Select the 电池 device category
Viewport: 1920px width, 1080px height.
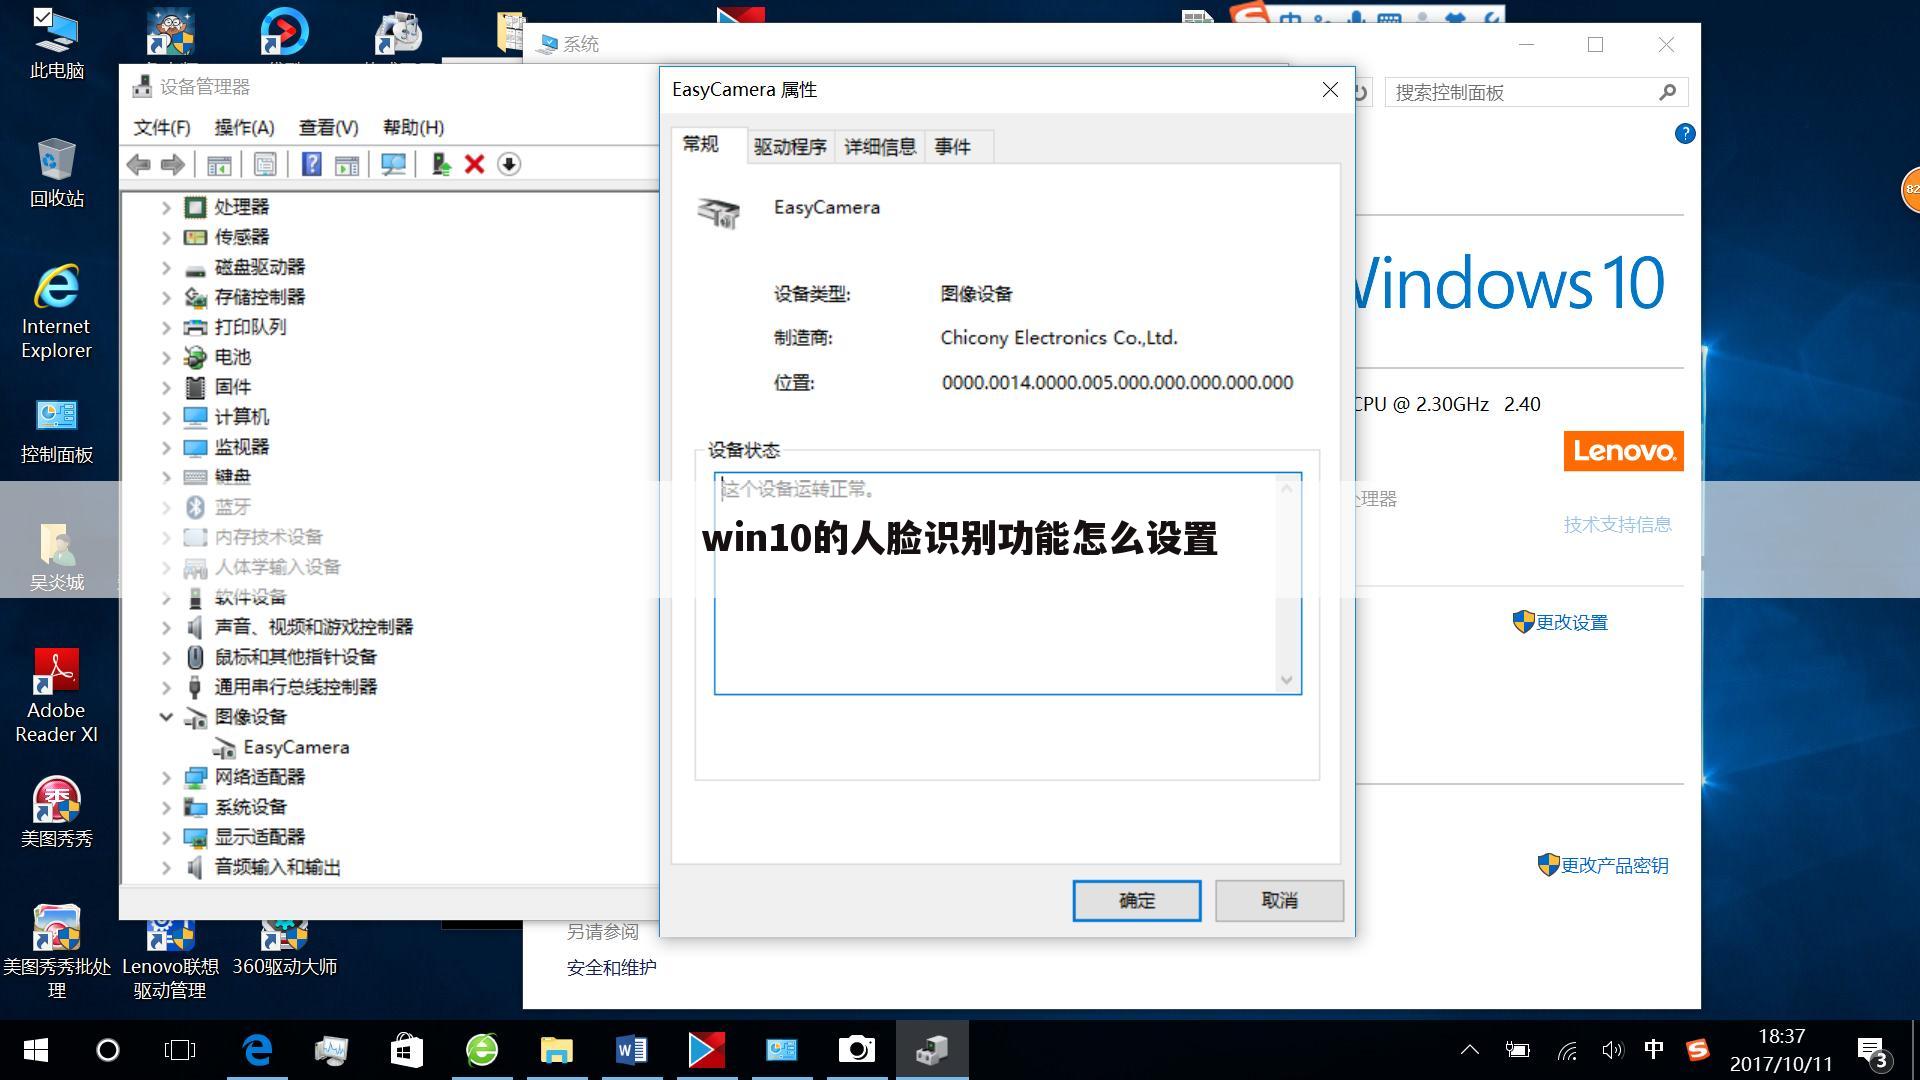tap(232, 357)
